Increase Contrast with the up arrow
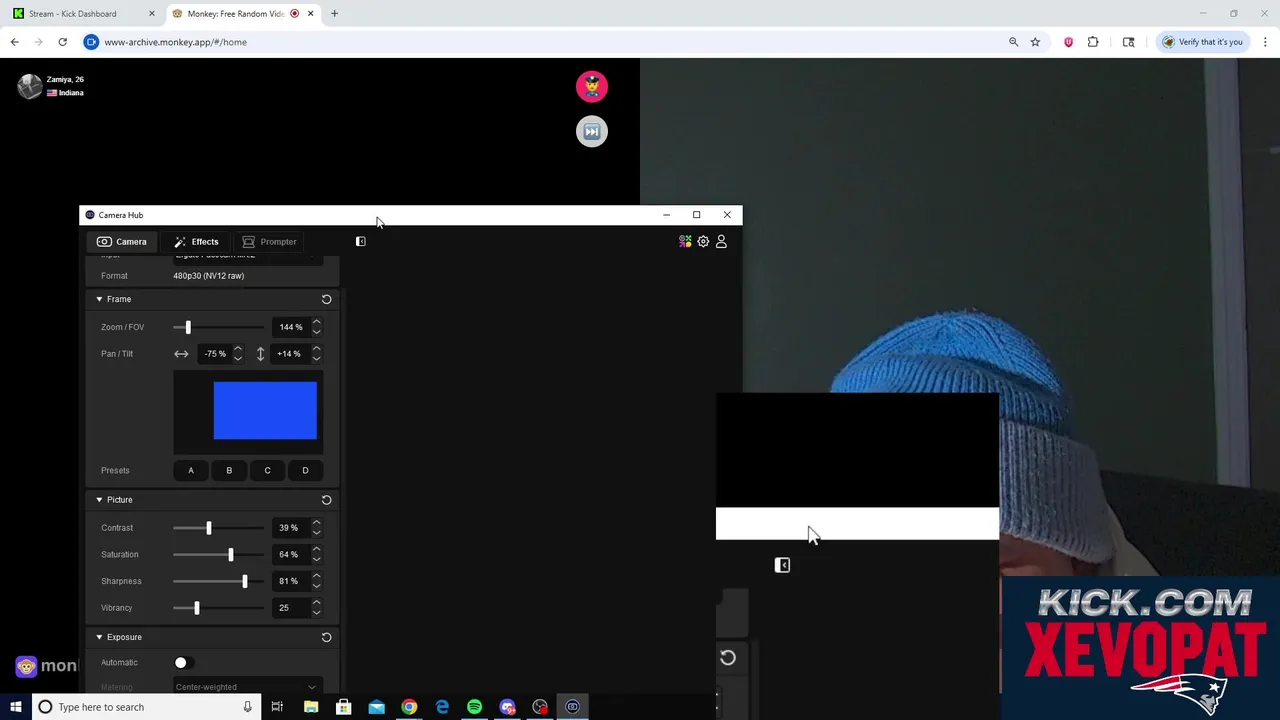This screenshot has width=1280, height=720. 316,523
